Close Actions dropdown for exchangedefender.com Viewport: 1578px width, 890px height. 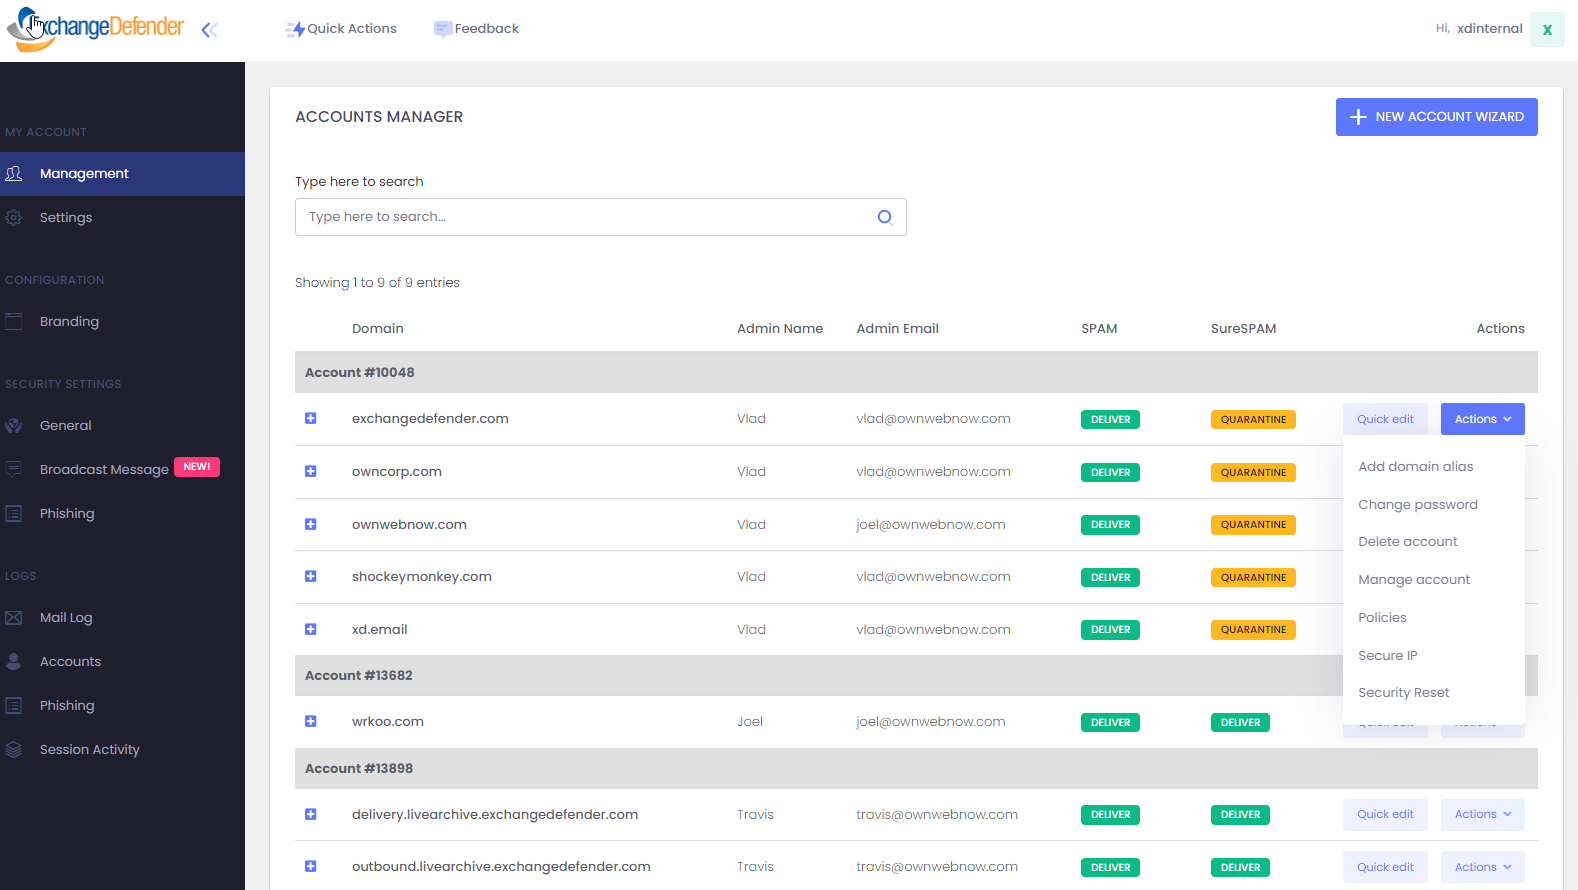[1482, 419]
